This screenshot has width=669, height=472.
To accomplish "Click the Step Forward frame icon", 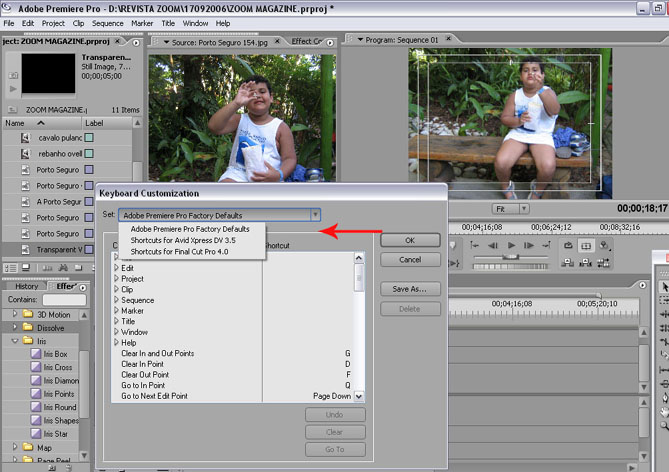I will click(x=527, y=245).
